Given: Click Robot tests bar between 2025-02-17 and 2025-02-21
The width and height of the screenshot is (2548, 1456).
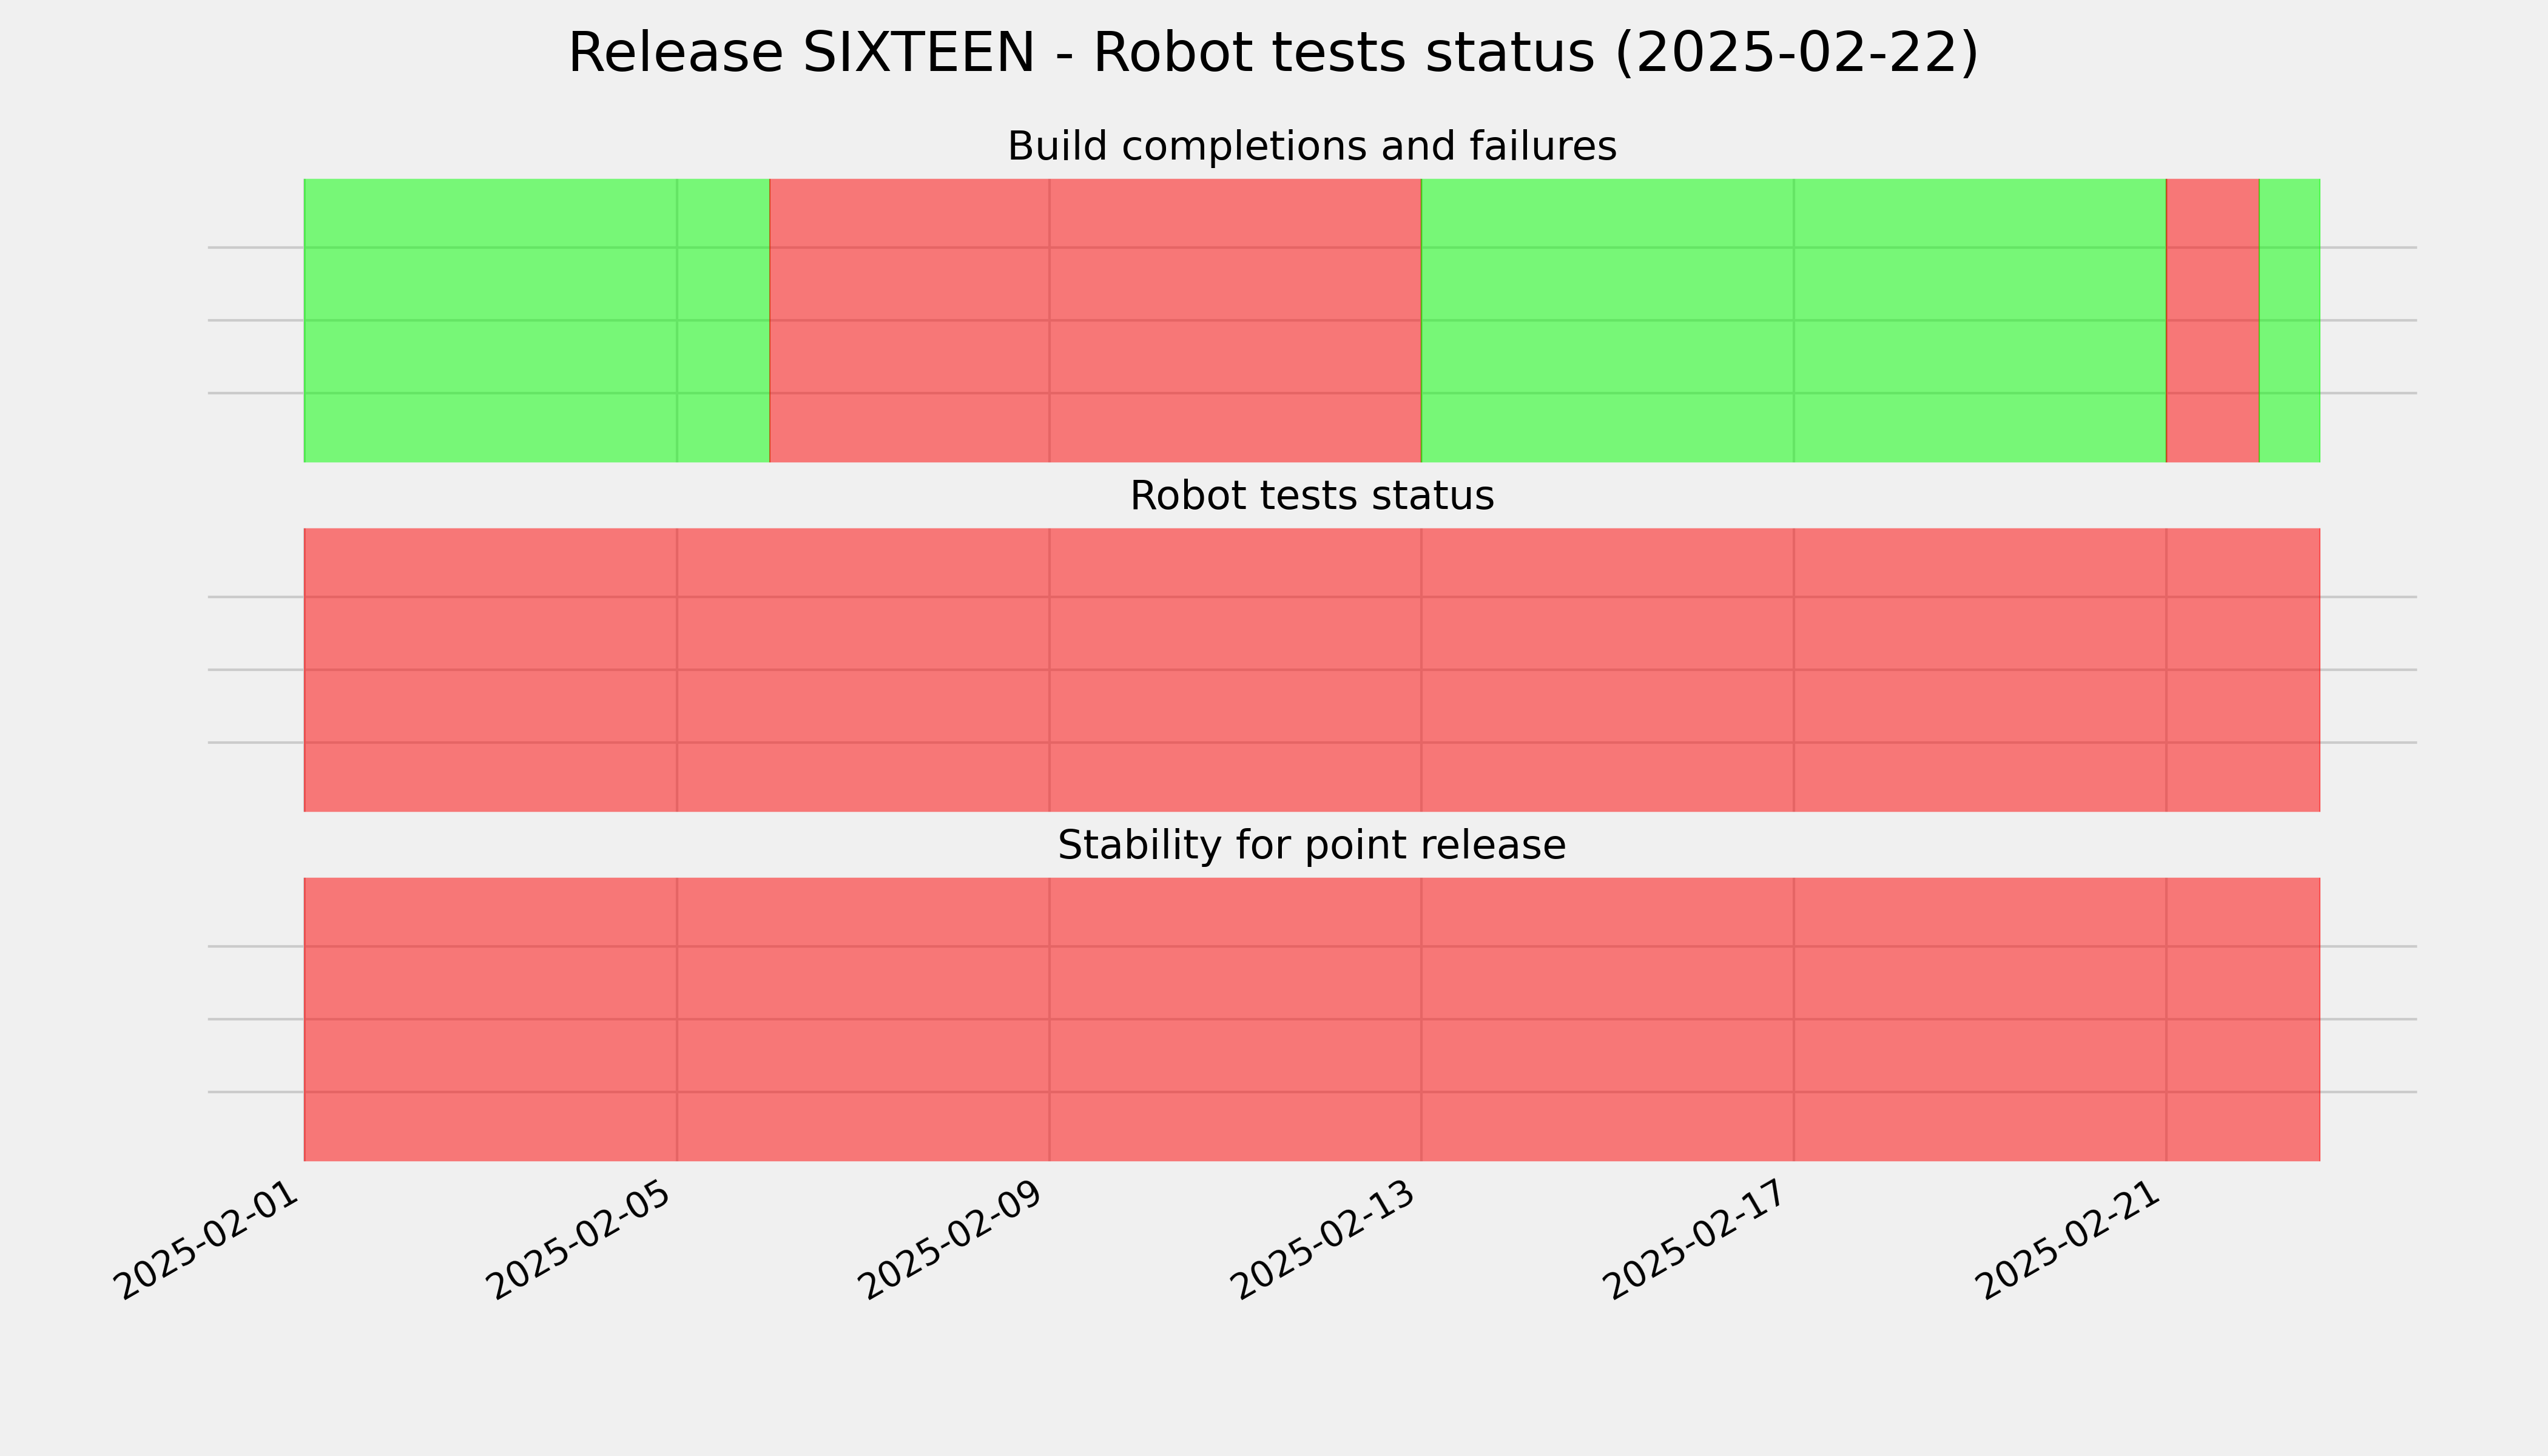Looking at the screenshot, I should click(x=1980, y=670).
